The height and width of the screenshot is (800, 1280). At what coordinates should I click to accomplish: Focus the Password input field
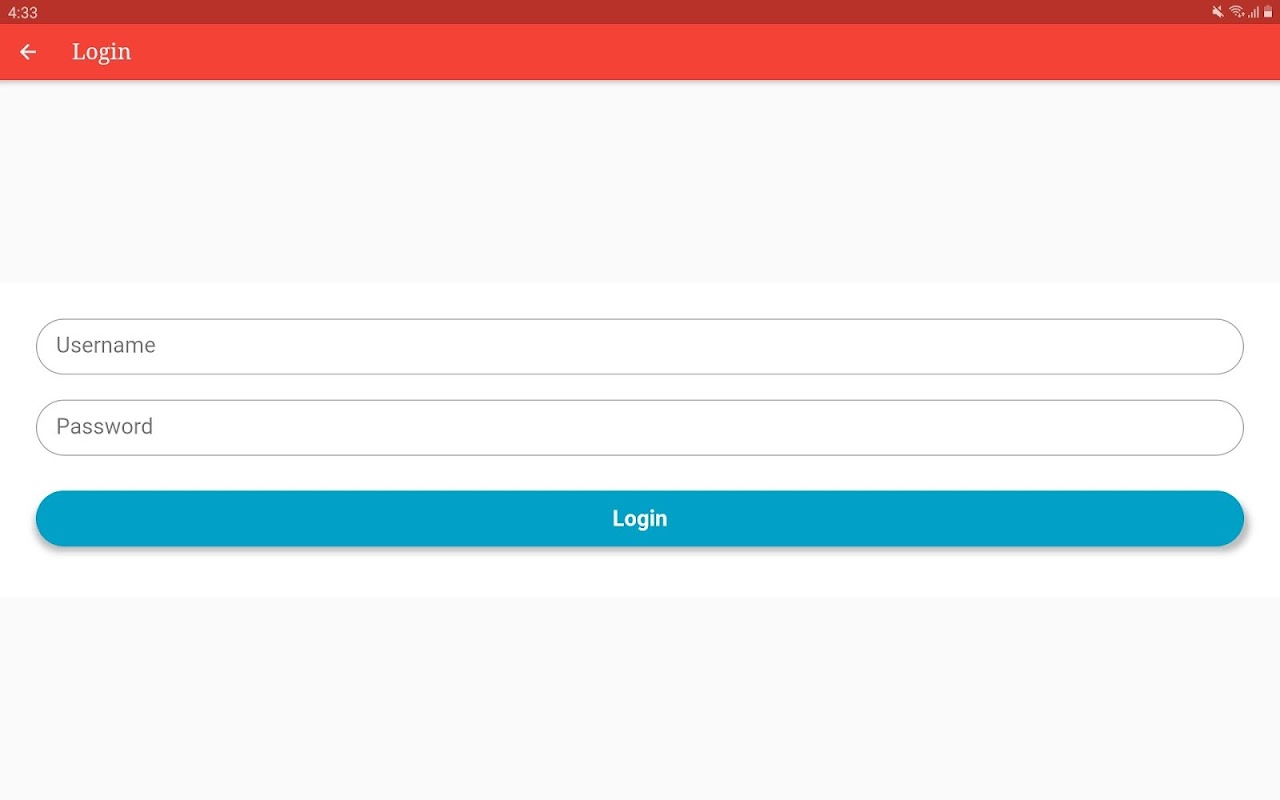pos(640,428)
